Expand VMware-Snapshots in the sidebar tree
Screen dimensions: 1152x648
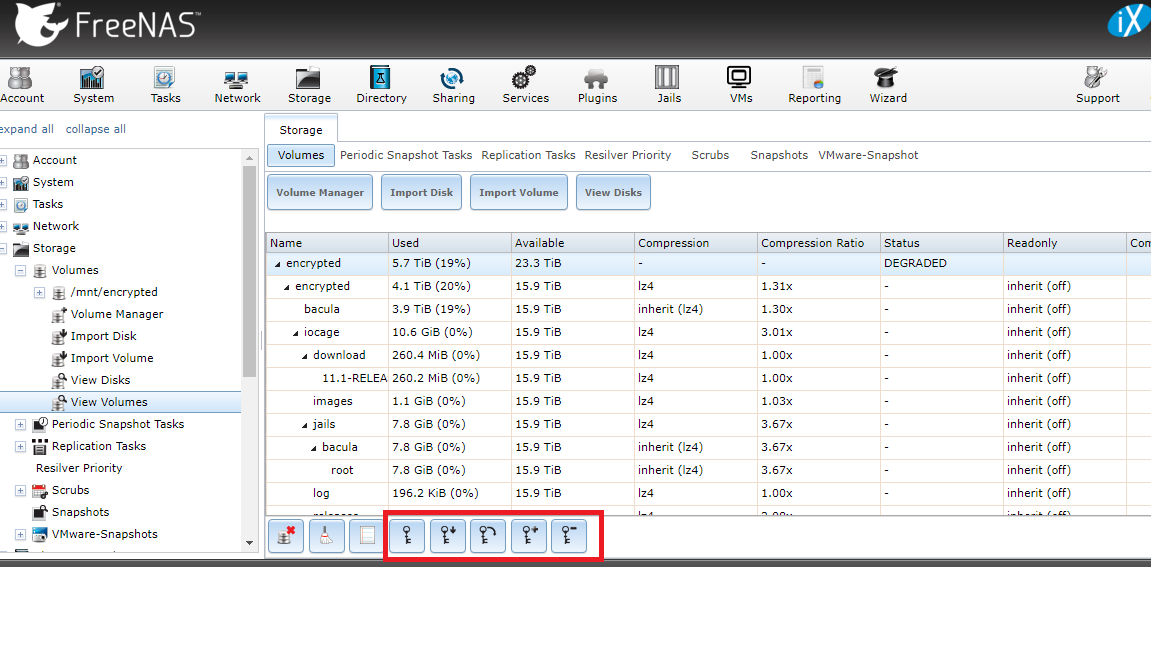[21, 535]
